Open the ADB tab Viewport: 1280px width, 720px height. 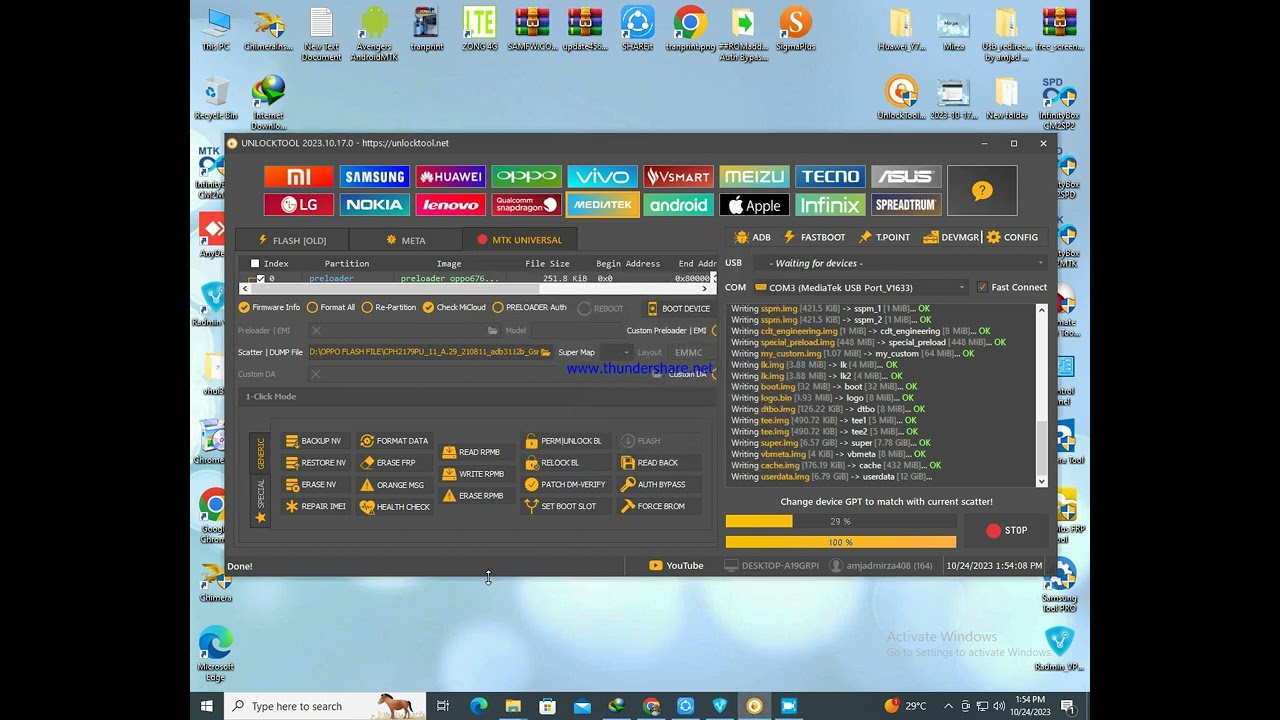753,237
